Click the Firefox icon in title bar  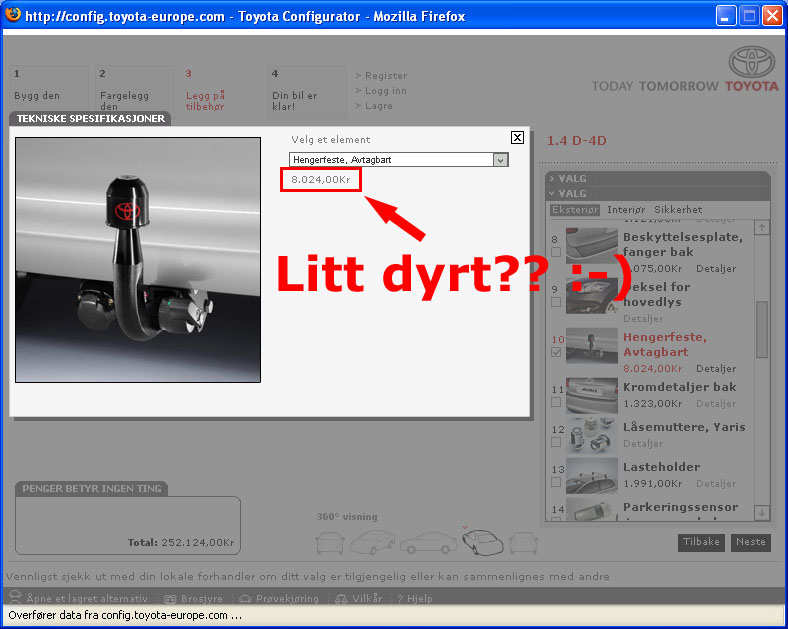pos(13,15)
